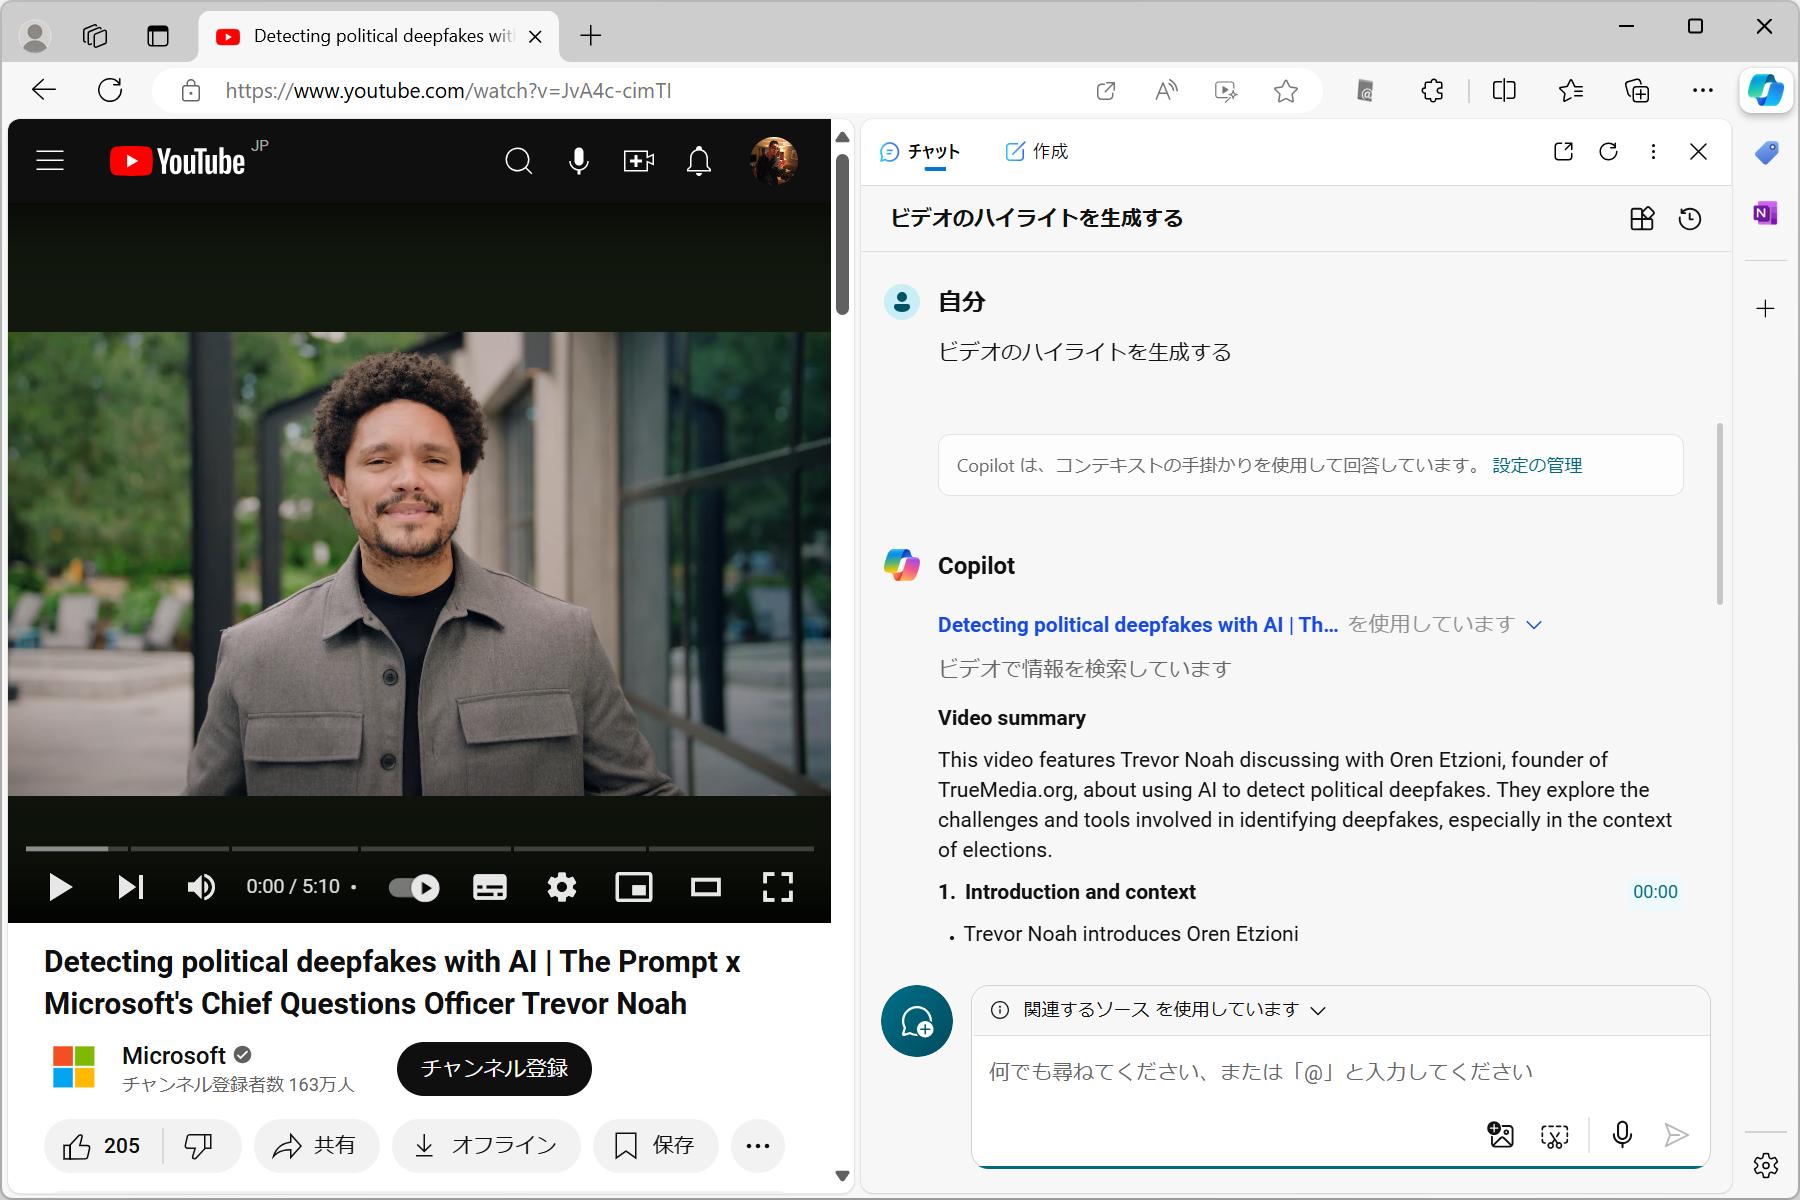Start a new Copilot topic
Image resolution: width=1800 pixels, height=1200 pixels.
[917, 1021]
